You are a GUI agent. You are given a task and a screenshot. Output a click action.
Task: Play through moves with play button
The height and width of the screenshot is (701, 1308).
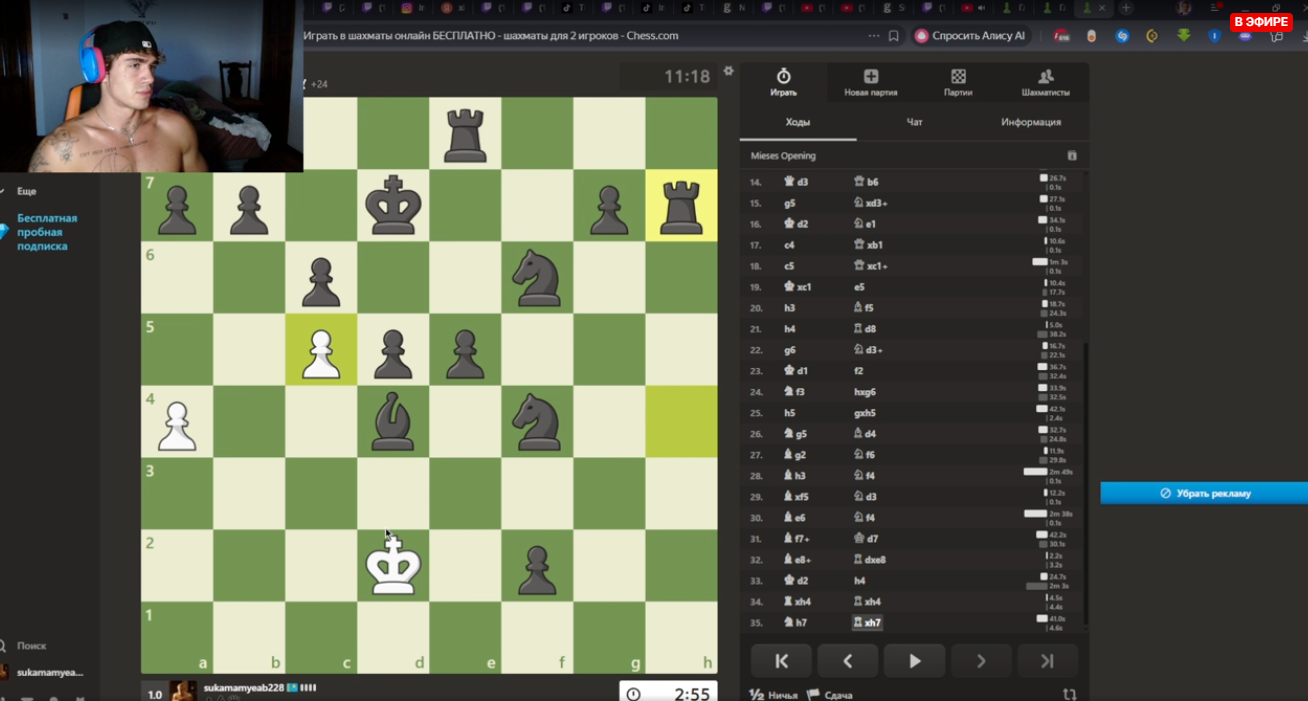(x=914, y=661)
